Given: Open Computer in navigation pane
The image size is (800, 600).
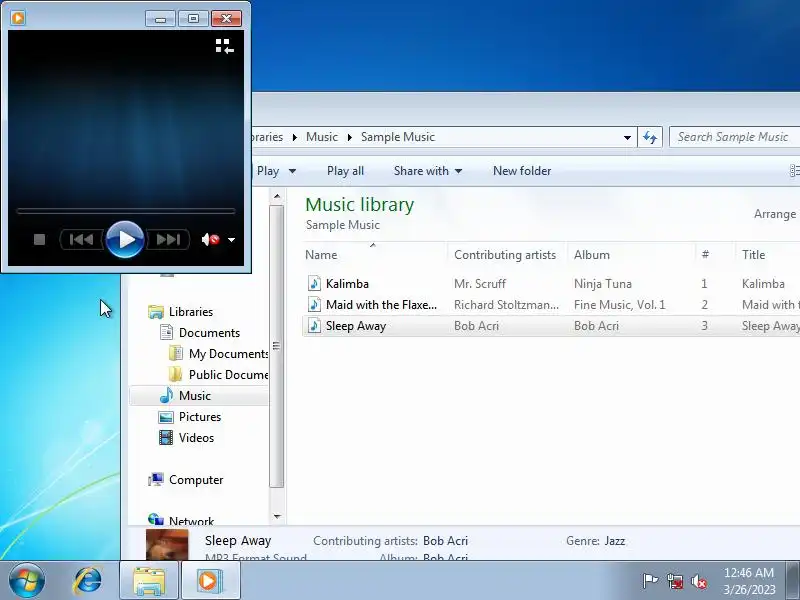Looking at the screenshot, I should (x=196, y=480).
